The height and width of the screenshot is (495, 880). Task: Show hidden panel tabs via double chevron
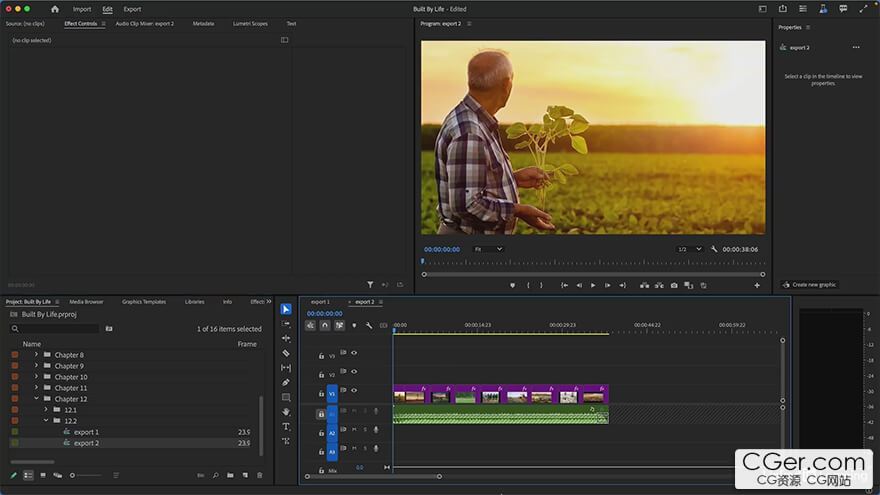pos(268,301)
